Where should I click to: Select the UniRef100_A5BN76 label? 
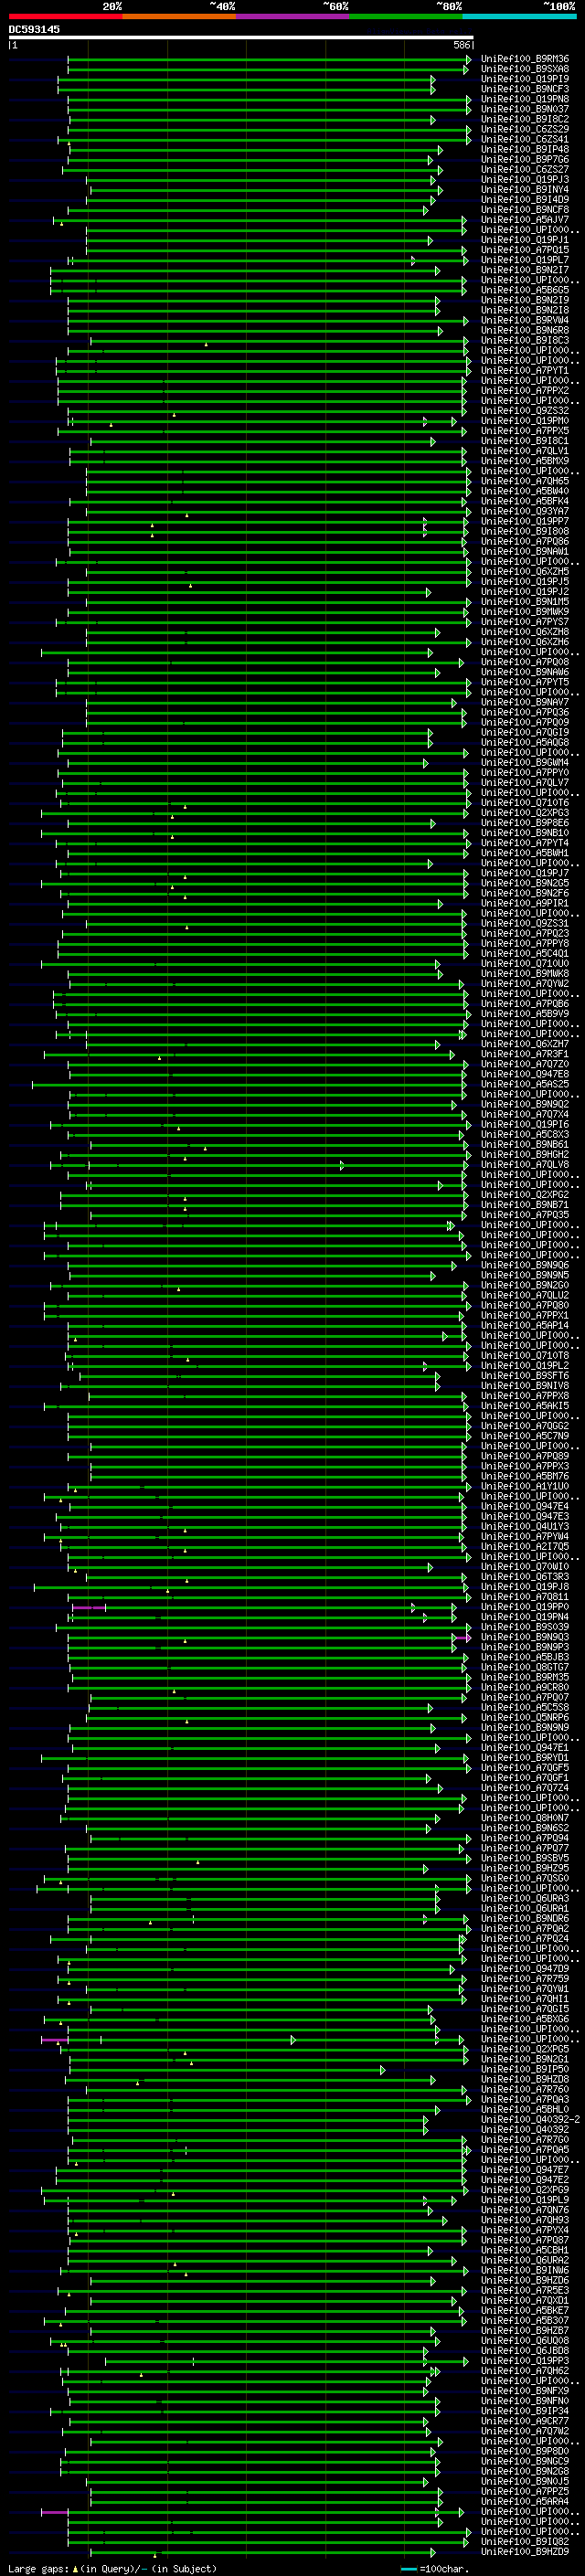click(x=525, y=1476)
